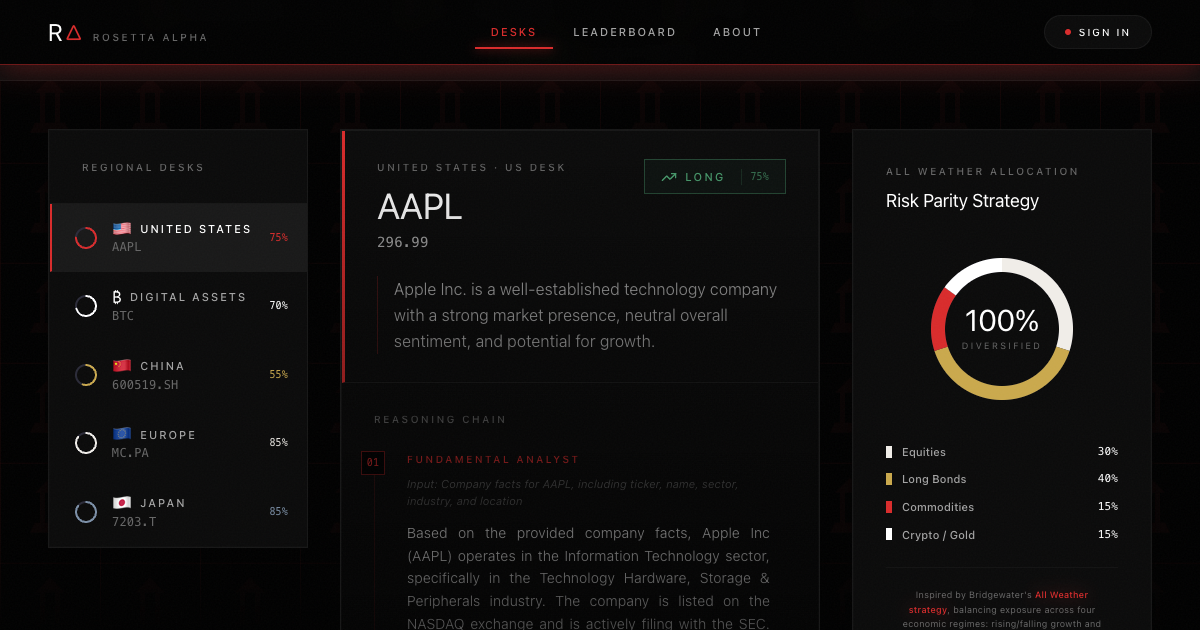The image size is (1200, 630).
Task: Click the Rosetta Alpha triangle logo
Action: point(73,33)
